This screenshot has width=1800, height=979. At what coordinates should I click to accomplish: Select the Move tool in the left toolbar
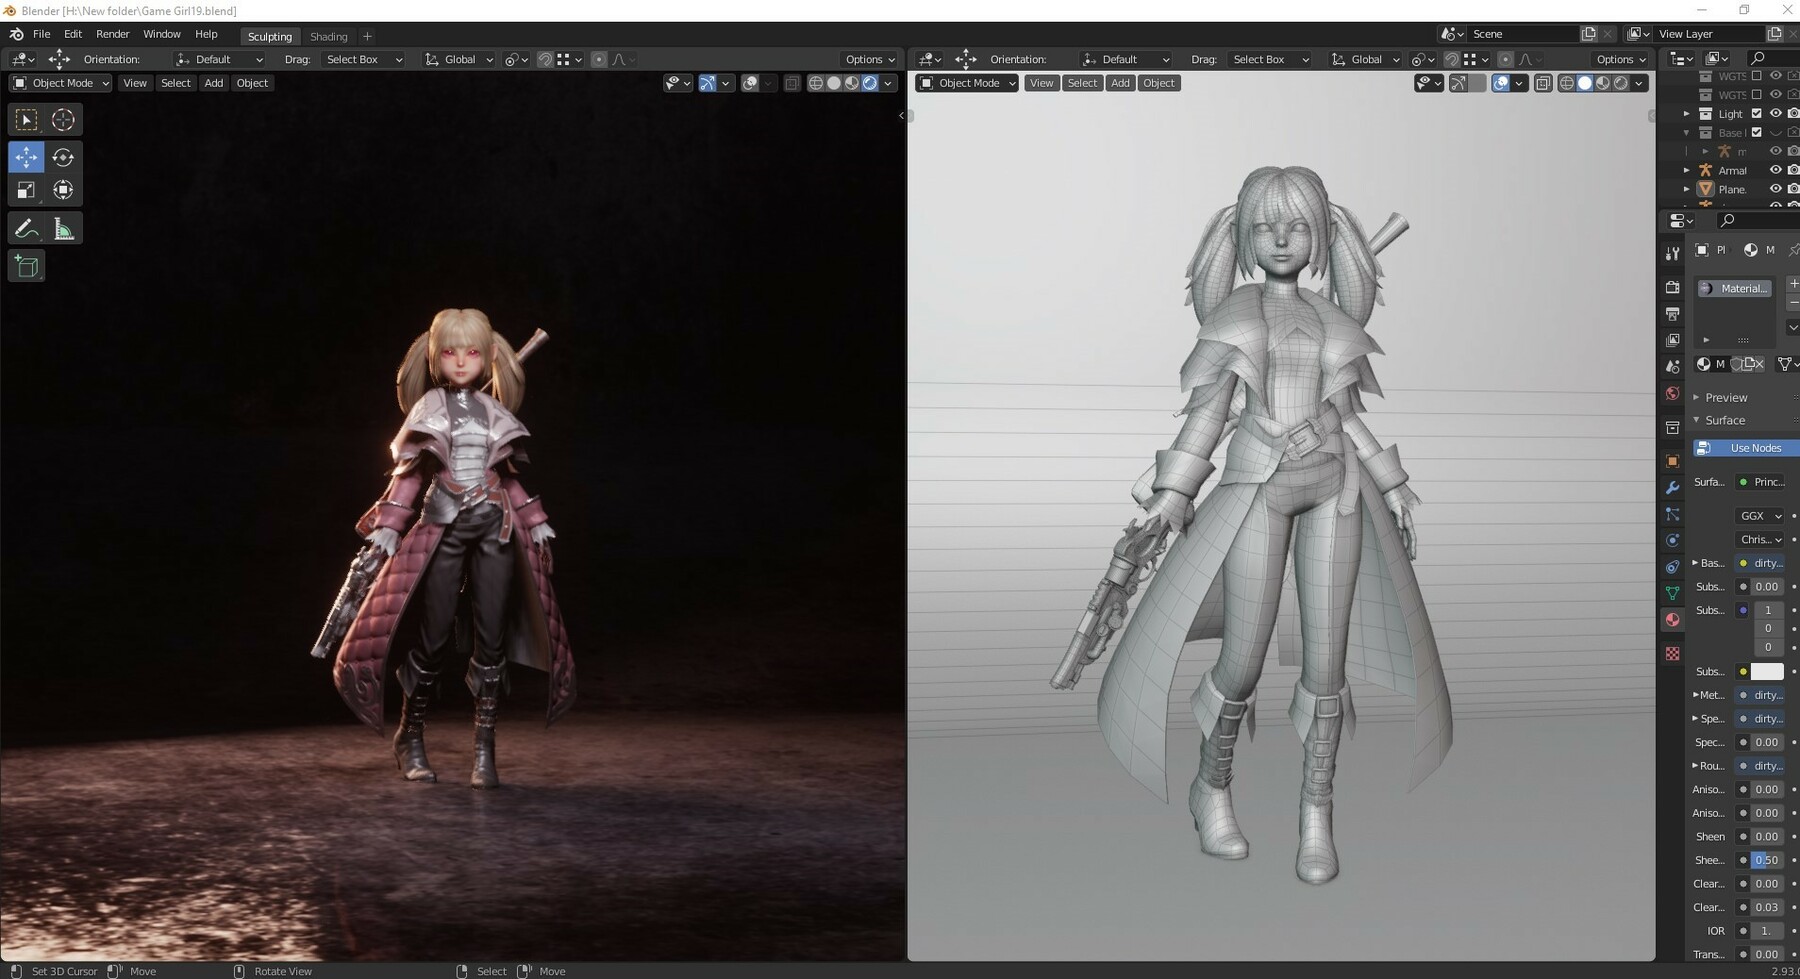(x=27, y=157)
